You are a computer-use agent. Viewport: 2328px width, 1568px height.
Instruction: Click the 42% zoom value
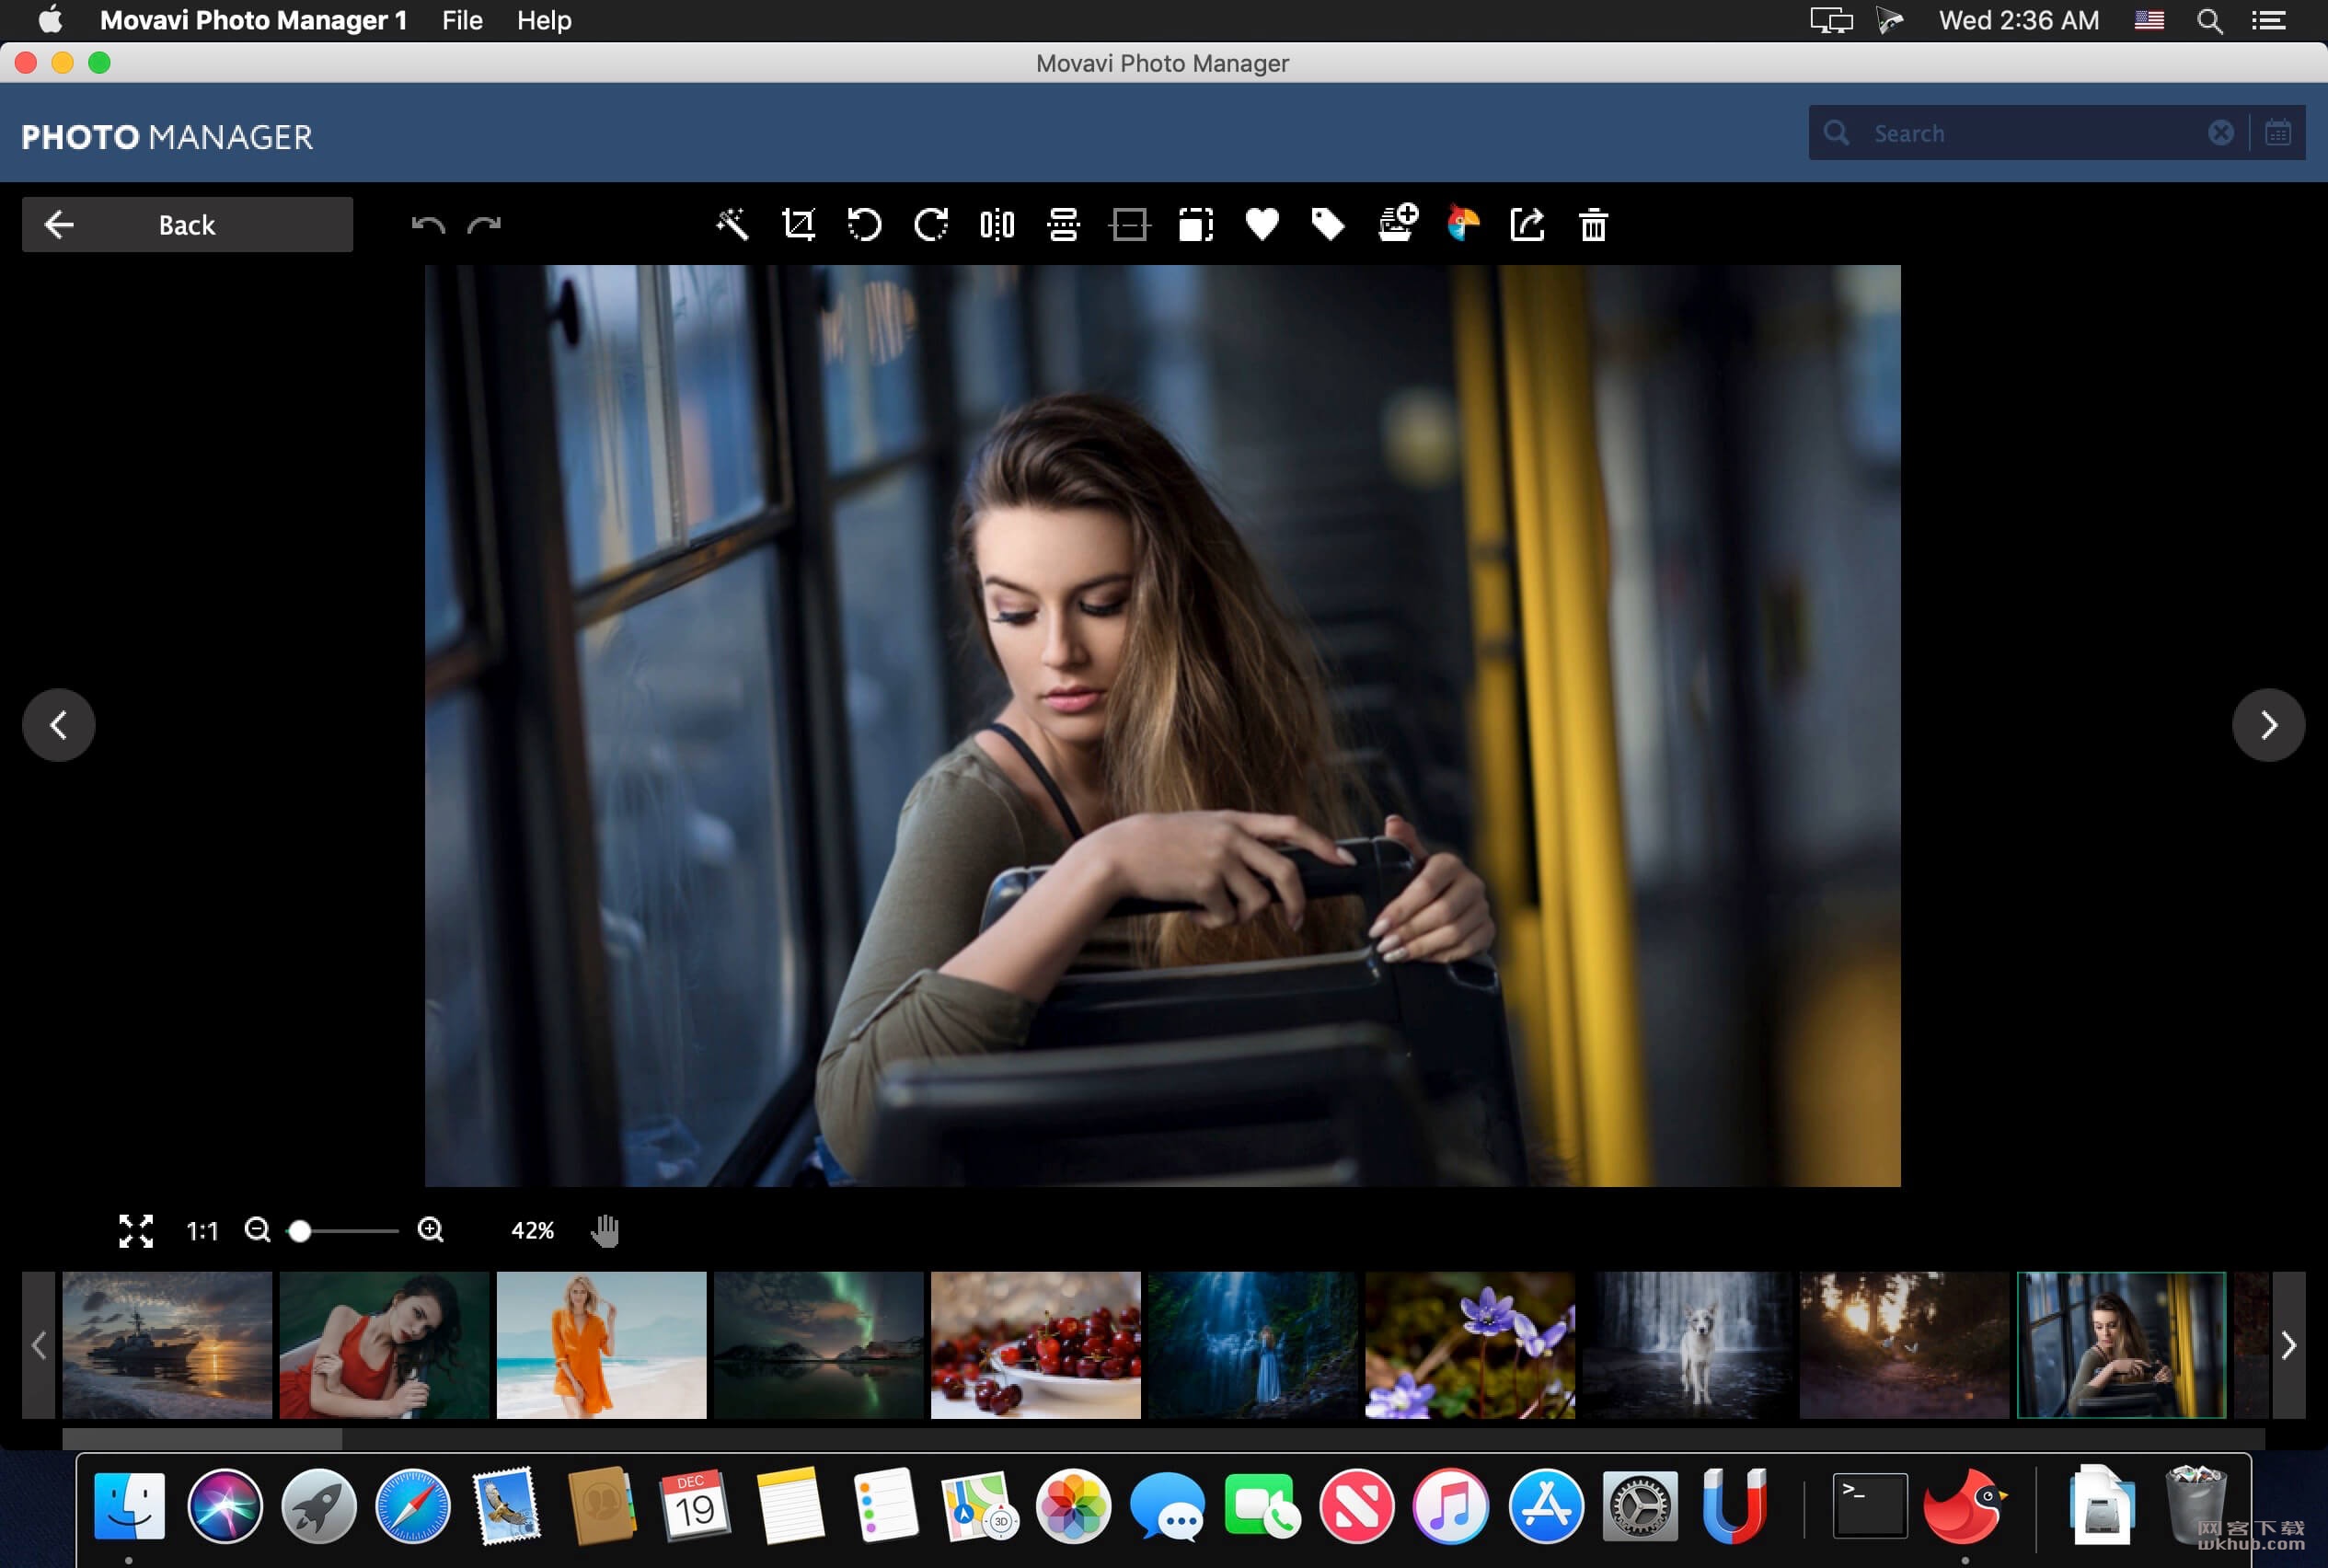(532, 1231)
